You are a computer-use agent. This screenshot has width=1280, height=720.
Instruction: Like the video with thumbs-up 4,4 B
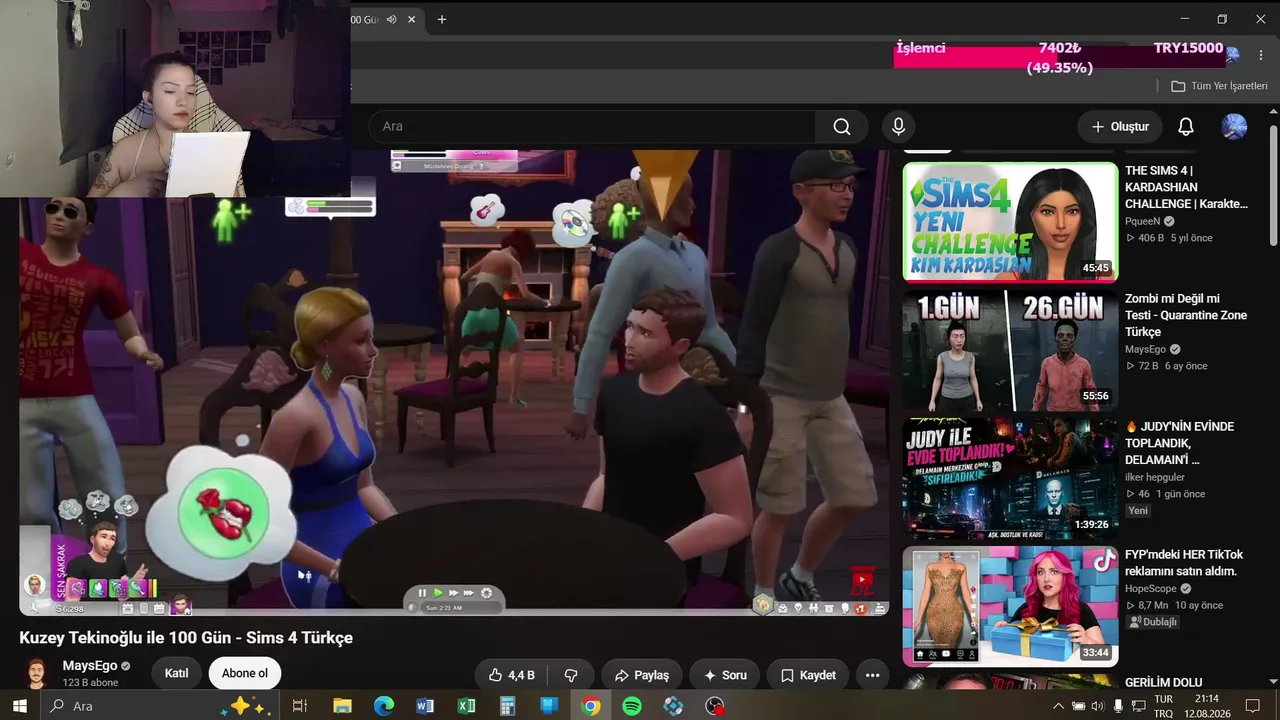[x=512, y=675]
